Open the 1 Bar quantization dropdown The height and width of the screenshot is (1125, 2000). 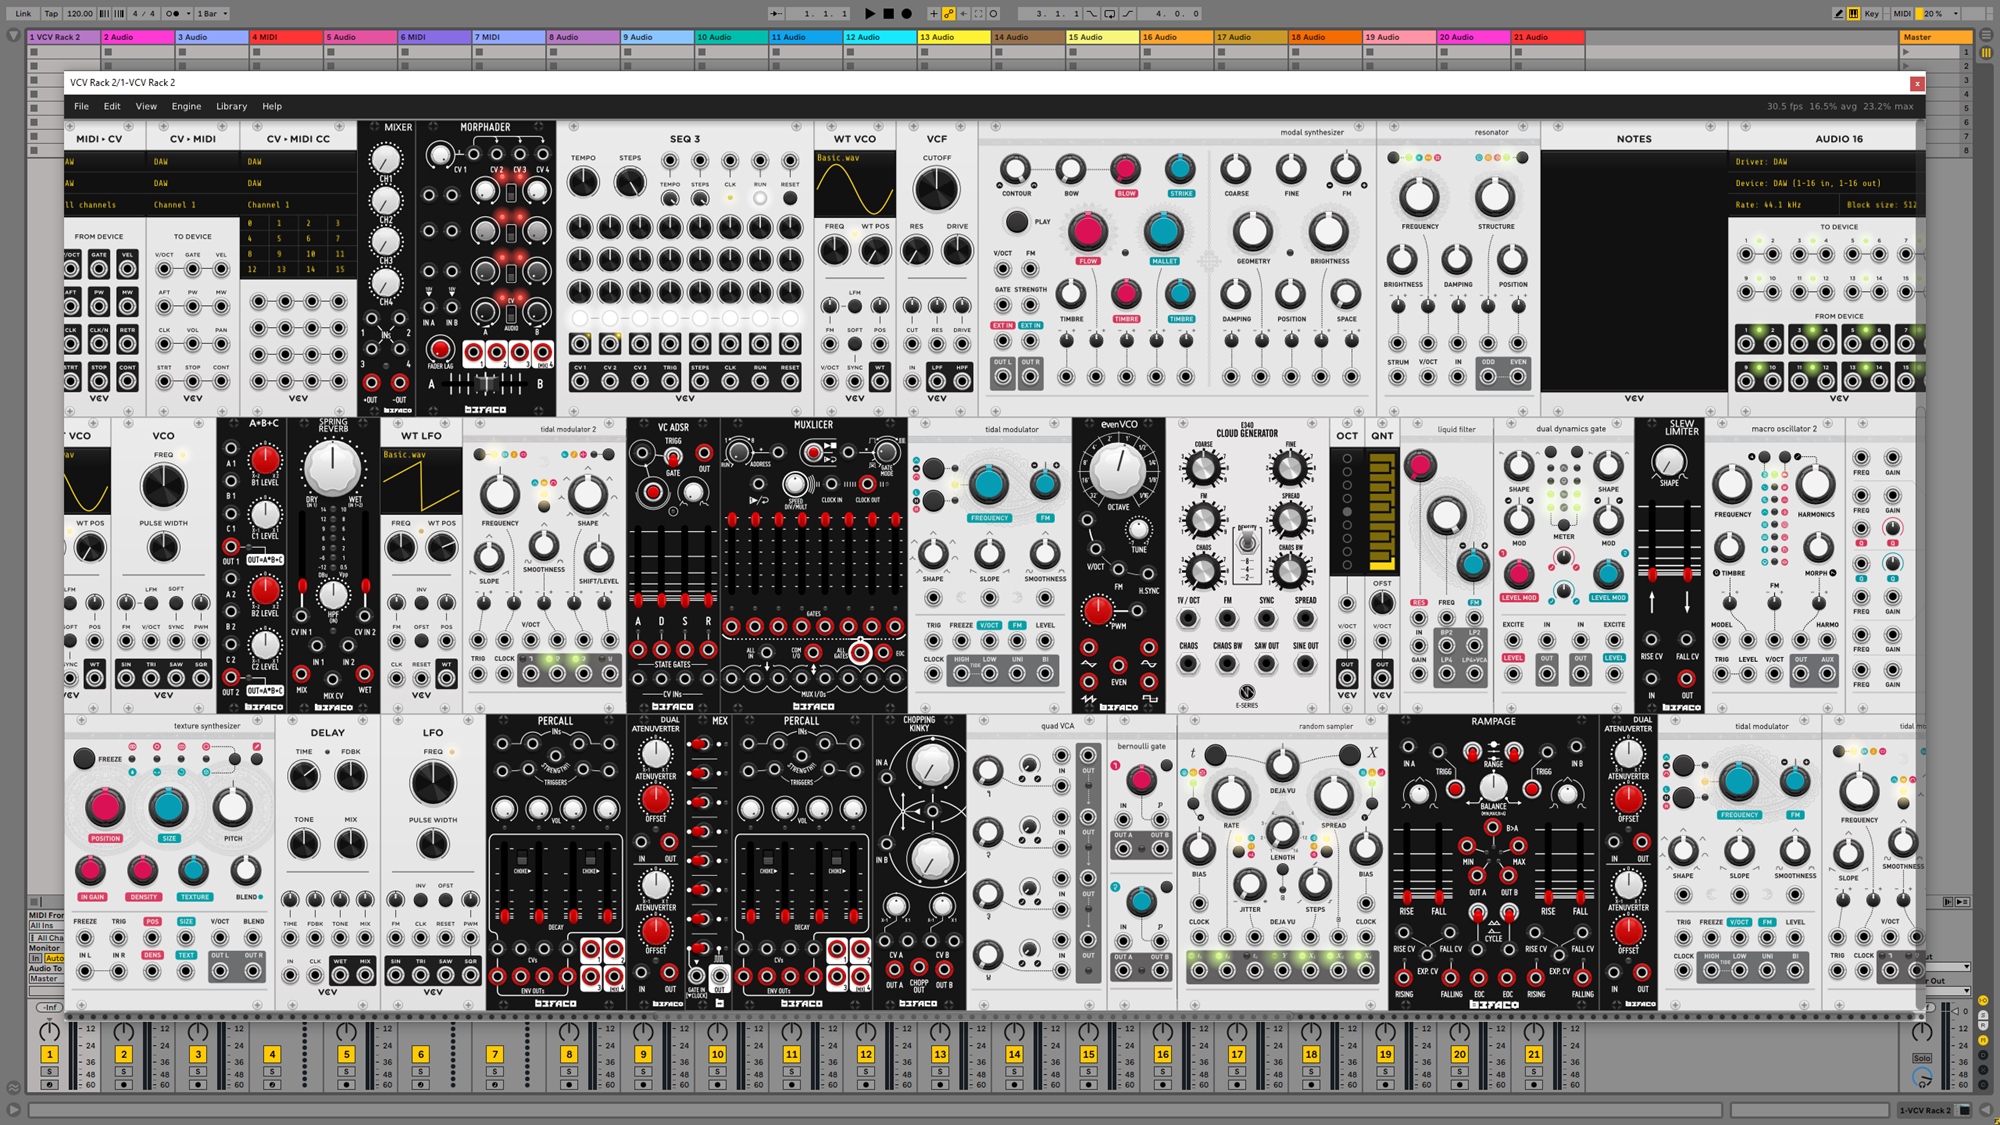(x=212, y=14)
